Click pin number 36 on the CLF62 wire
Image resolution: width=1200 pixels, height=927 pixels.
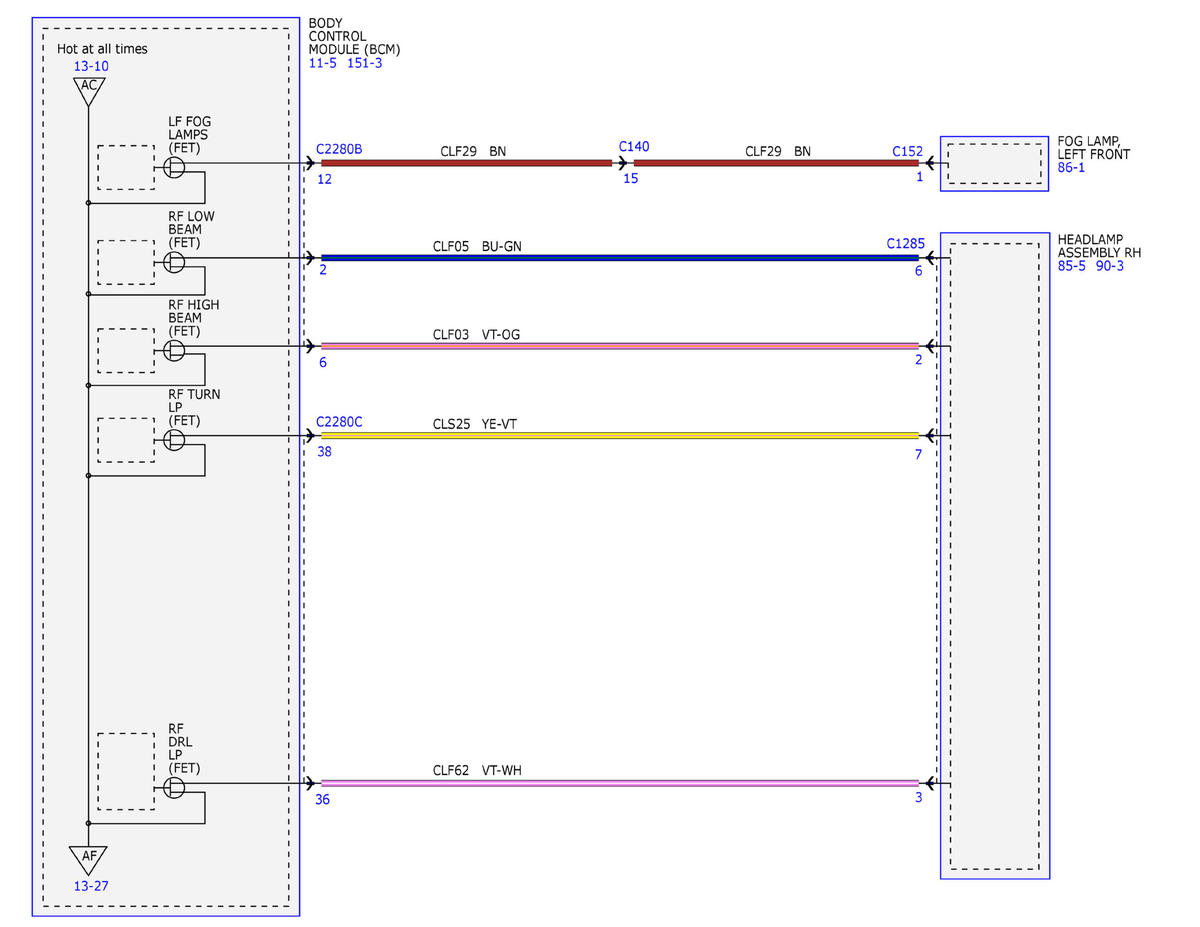tap(322, 800)
